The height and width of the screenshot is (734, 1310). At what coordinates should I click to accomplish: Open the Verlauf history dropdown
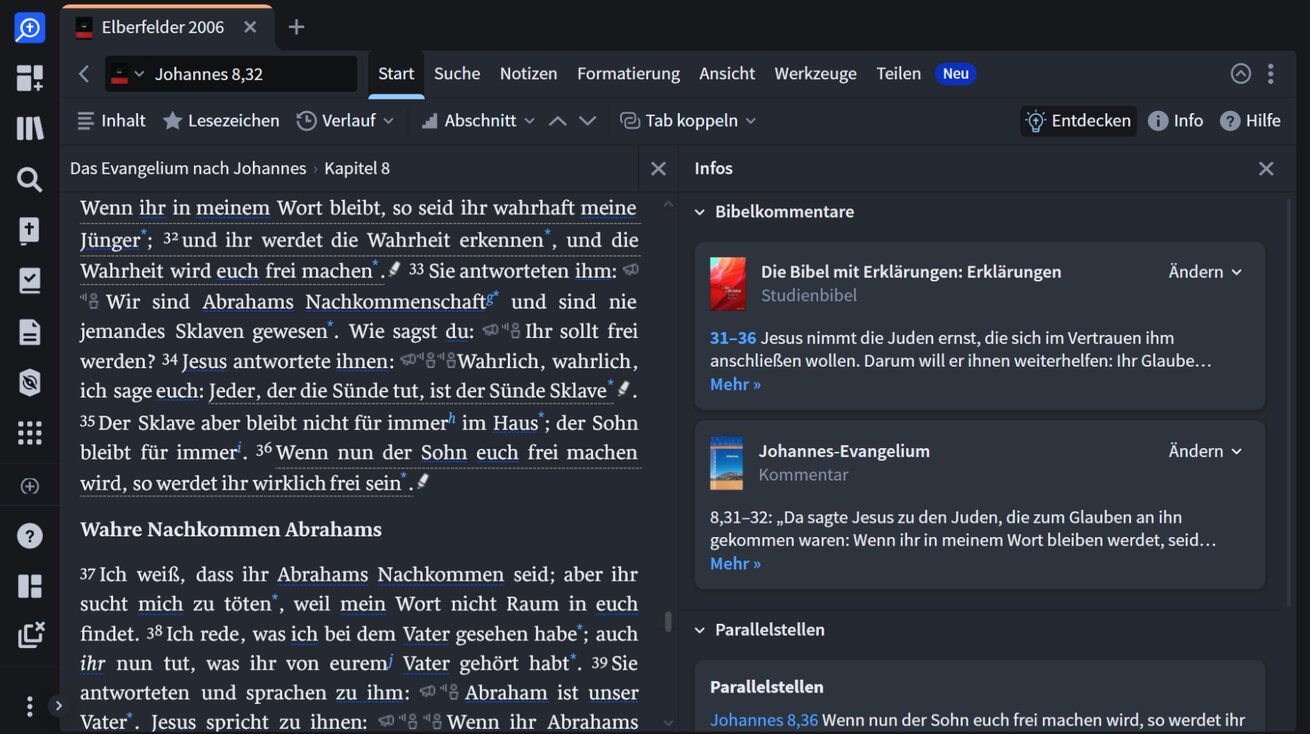coord(345,120)
